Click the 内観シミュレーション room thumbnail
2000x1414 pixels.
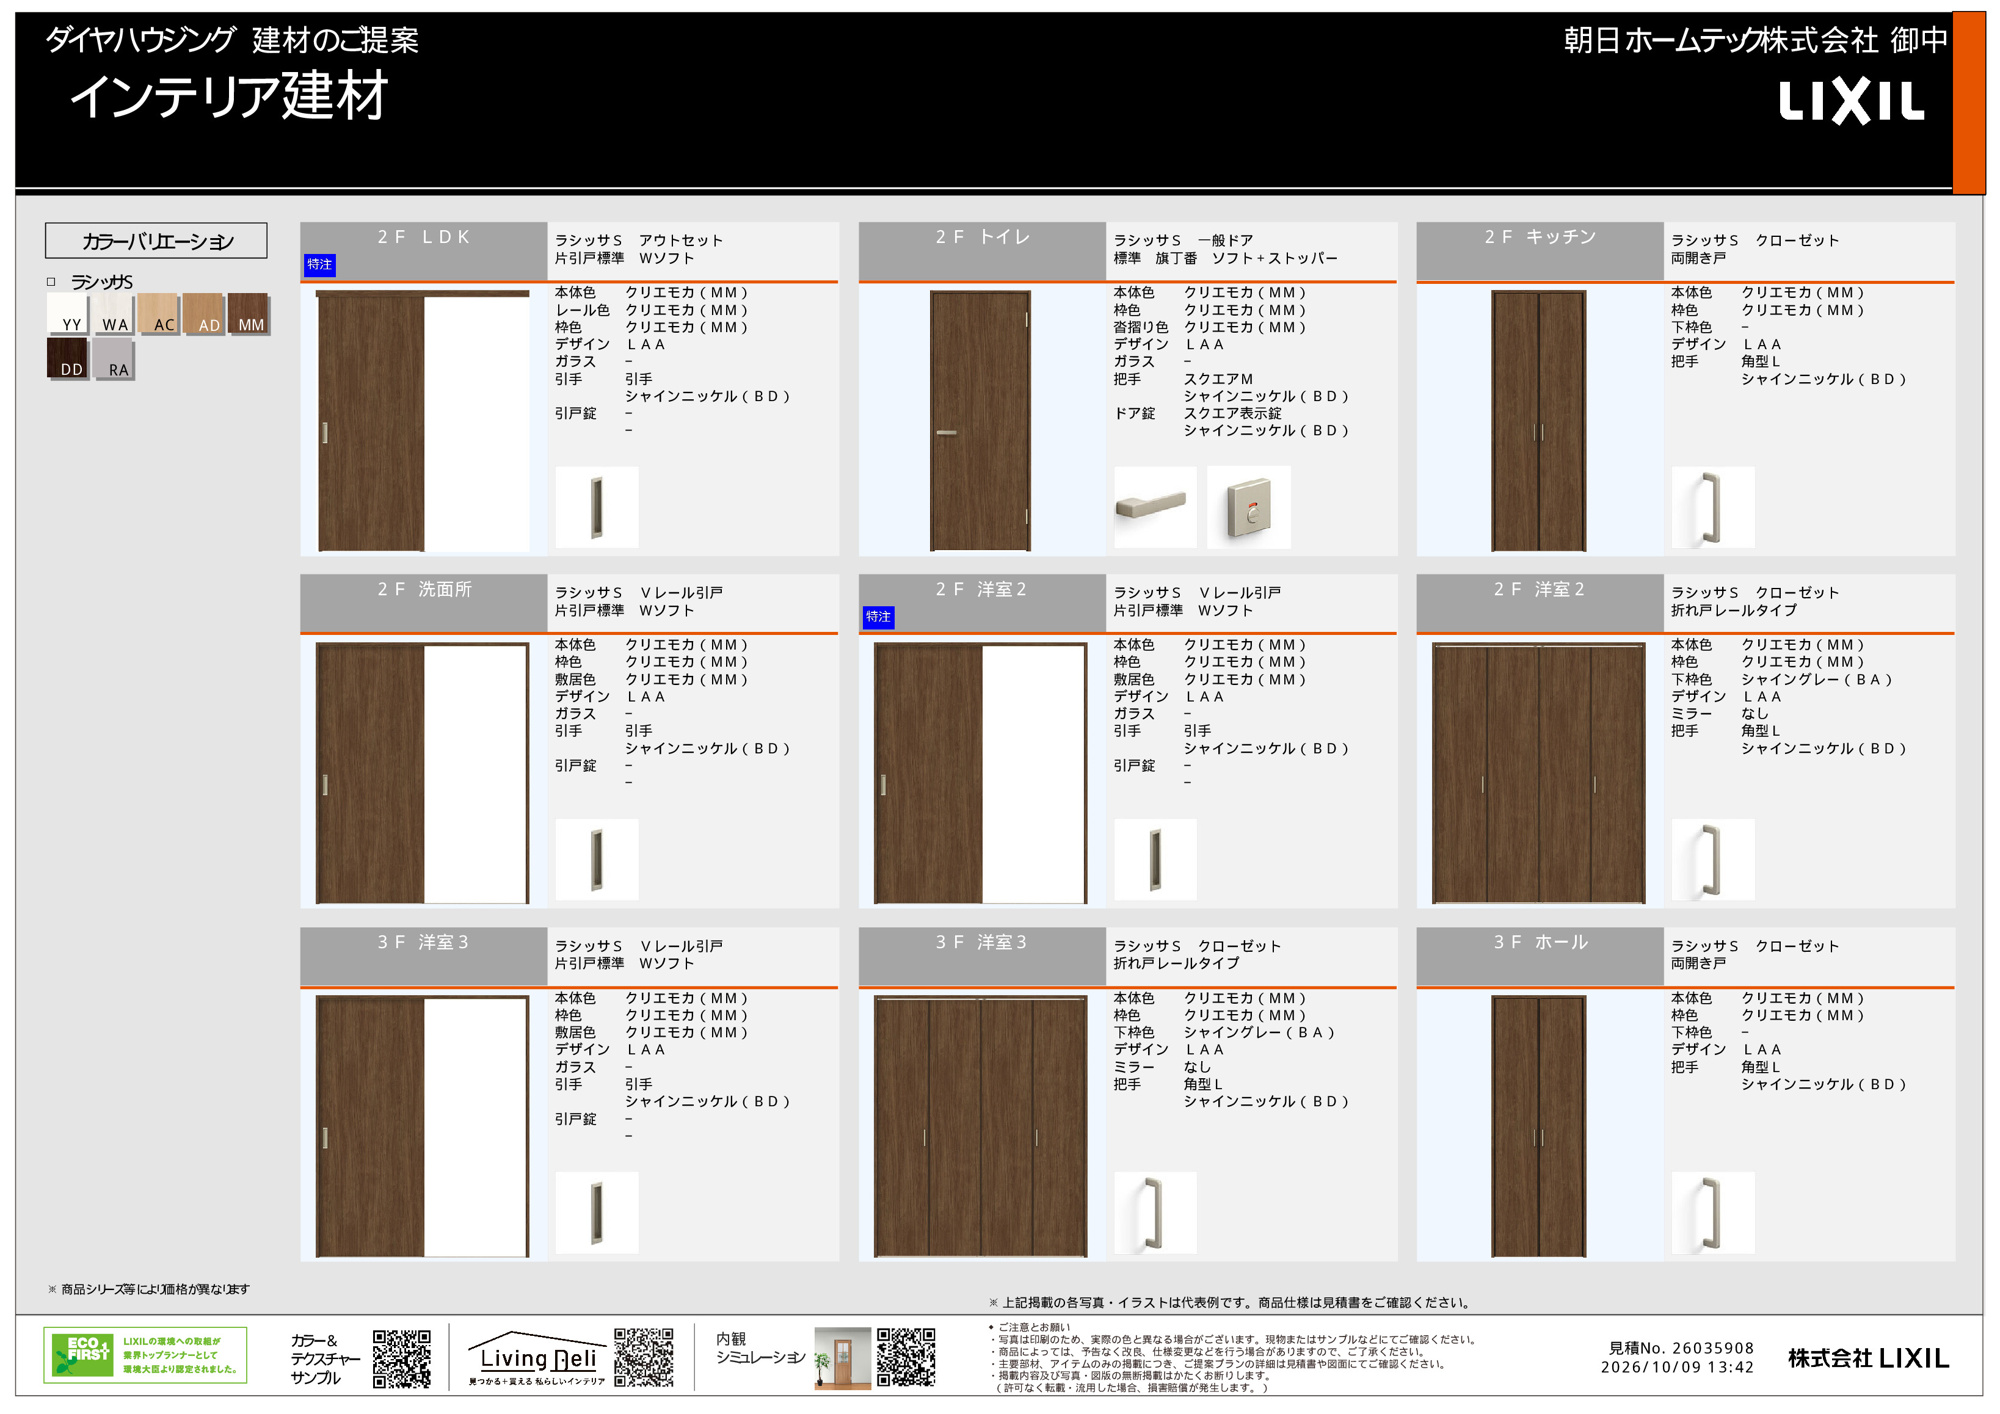tap(843, 1358)
